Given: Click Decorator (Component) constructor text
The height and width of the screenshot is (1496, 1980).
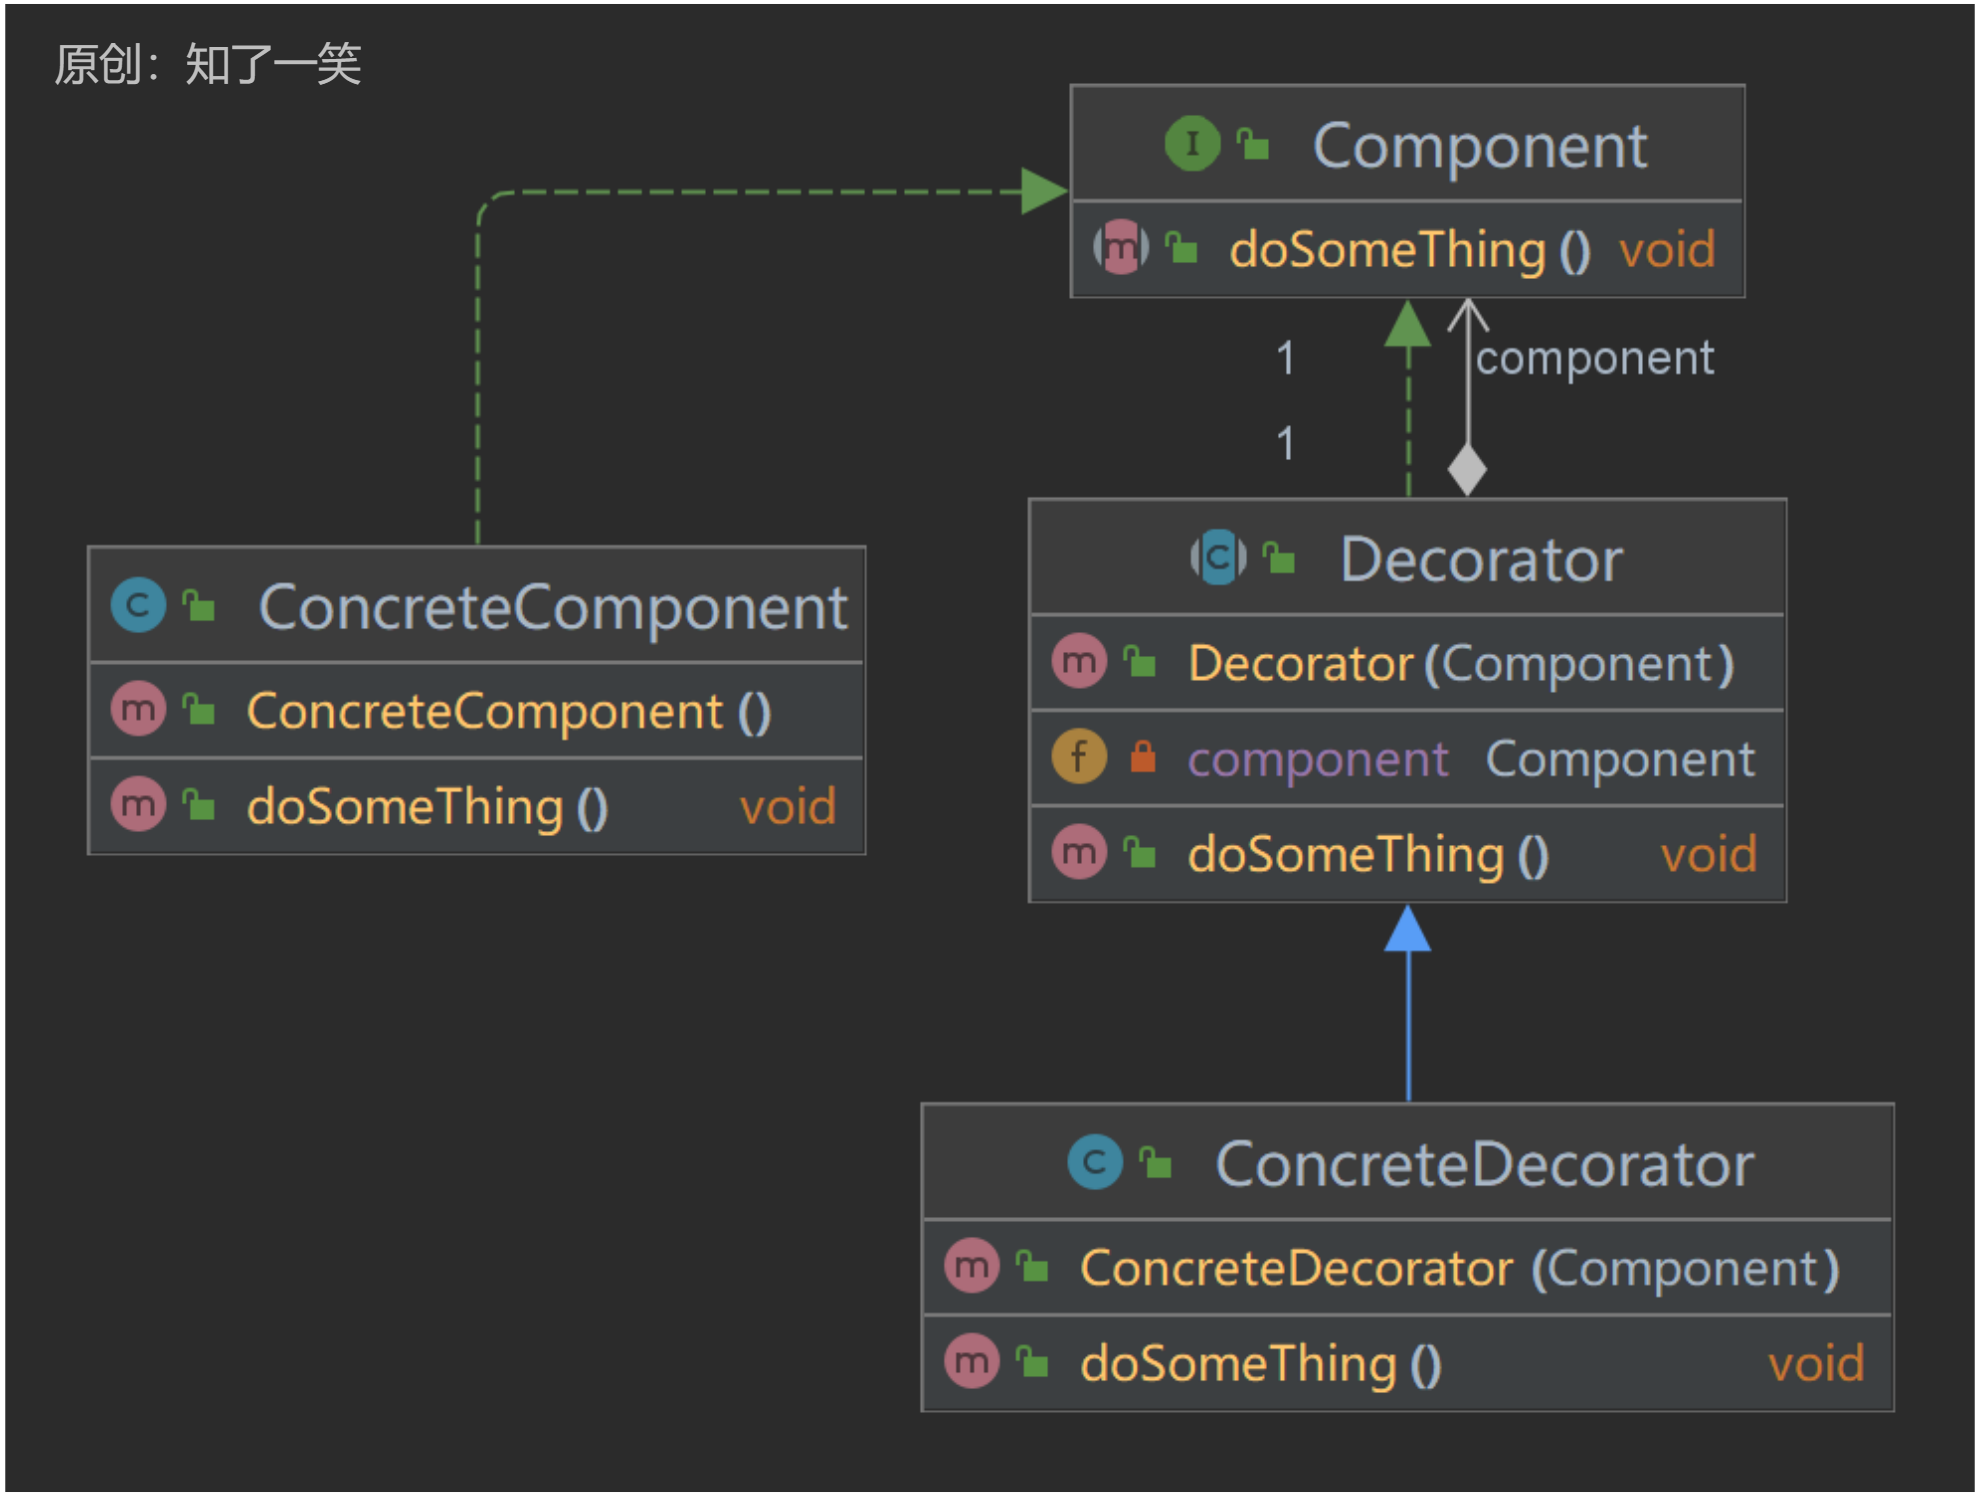Looking at the screenshot, I should (1461, 663).
